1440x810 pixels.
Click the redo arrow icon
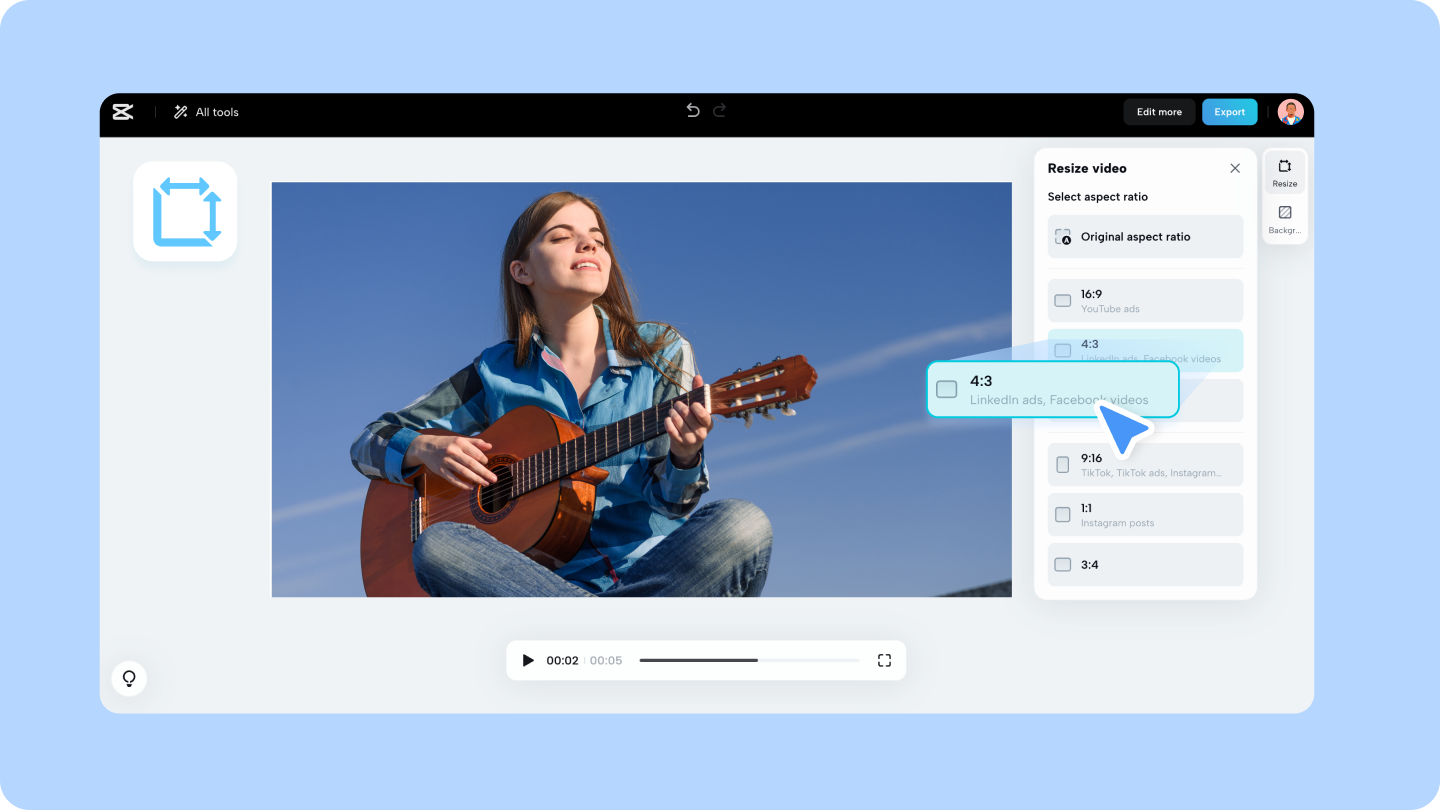720,111
